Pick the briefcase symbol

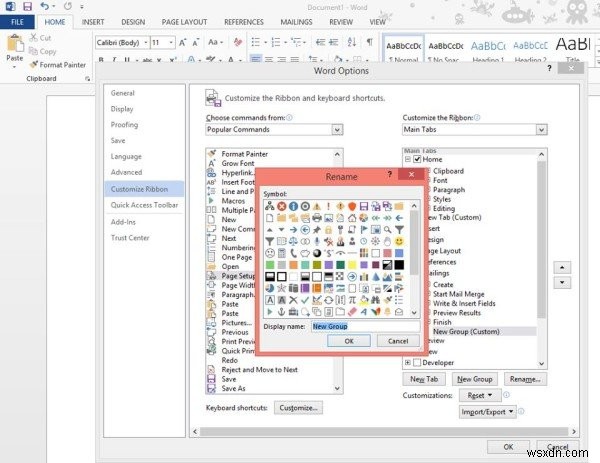293,312
